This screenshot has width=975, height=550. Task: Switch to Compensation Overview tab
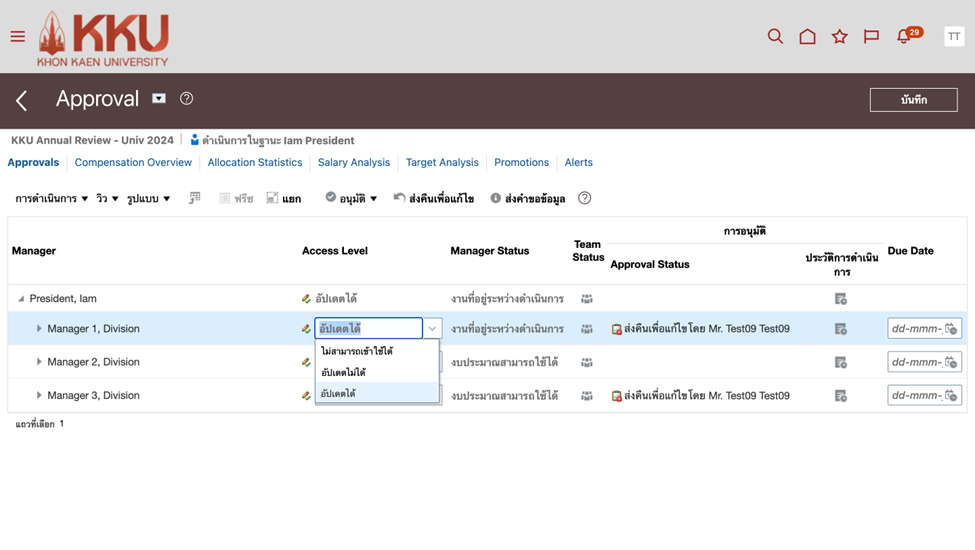[x=133, y=162]
